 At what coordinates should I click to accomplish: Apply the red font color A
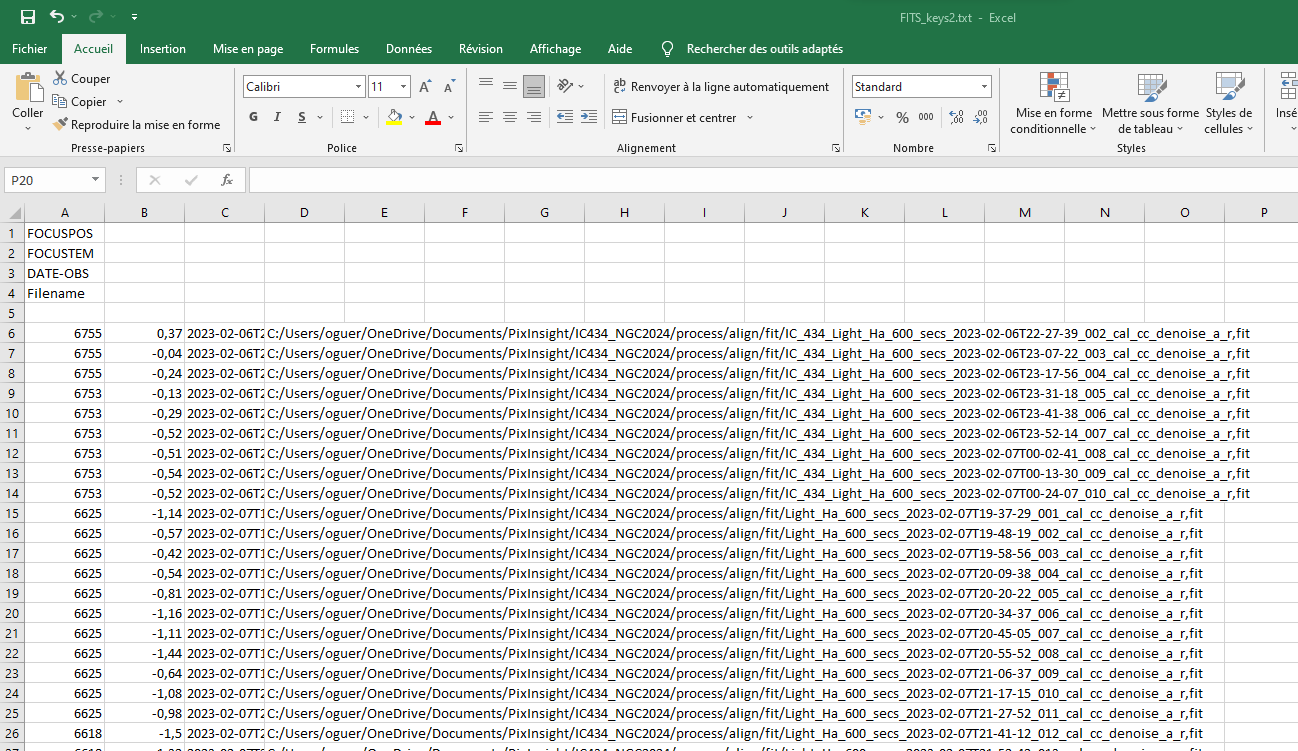[x=433, y=117]
